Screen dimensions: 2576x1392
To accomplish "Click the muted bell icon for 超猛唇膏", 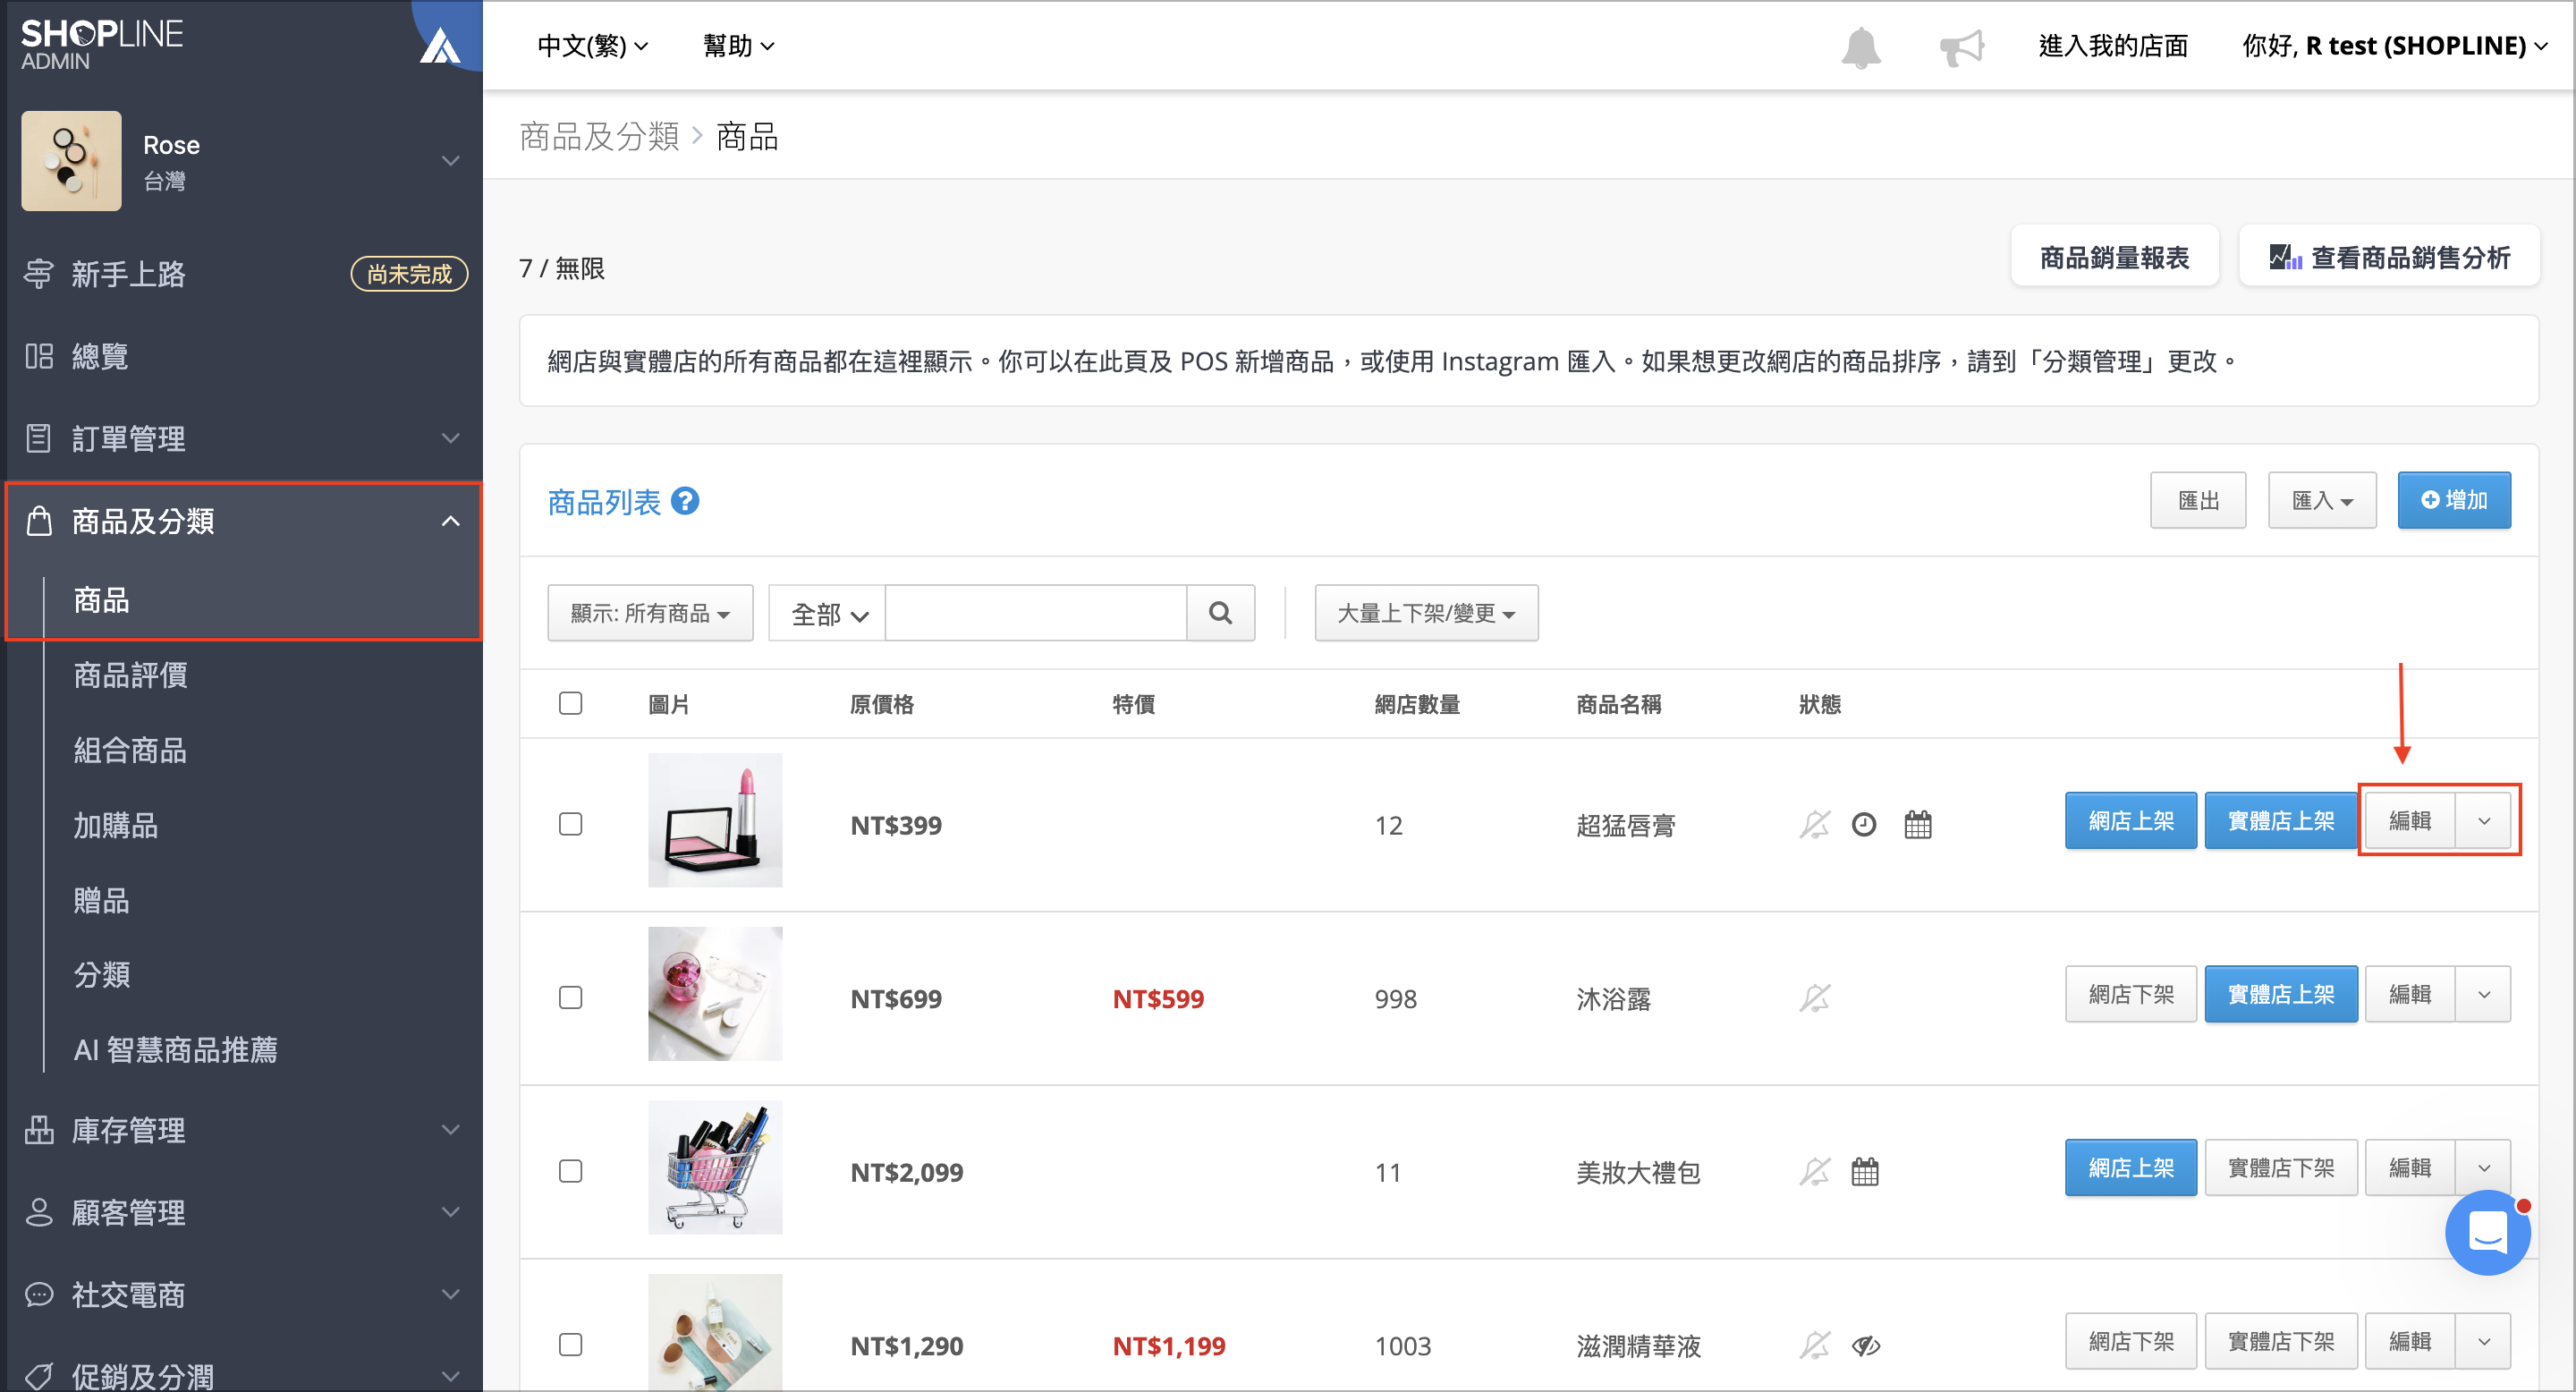I will pyautogui.click(x=1815, y=825).
